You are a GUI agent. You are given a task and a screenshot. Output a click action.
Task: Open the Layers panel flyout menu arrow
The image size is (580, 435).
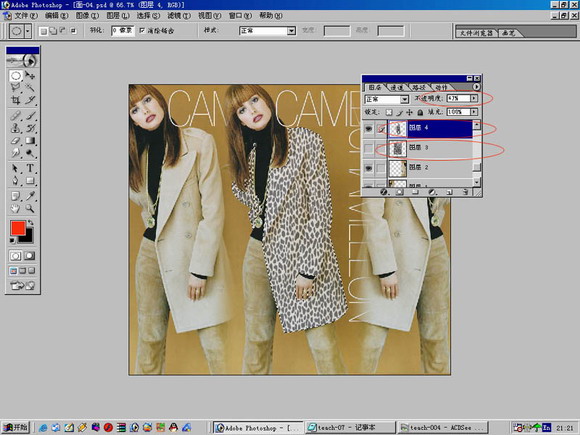tap(476, 87)
